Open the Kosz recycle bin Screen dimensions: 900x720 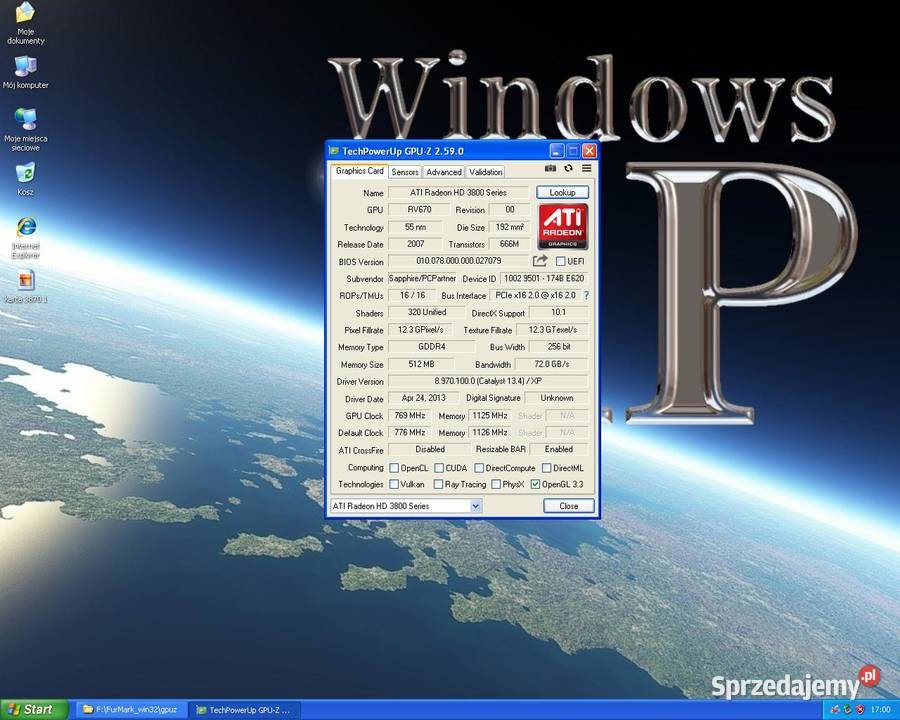pos(24,173)
